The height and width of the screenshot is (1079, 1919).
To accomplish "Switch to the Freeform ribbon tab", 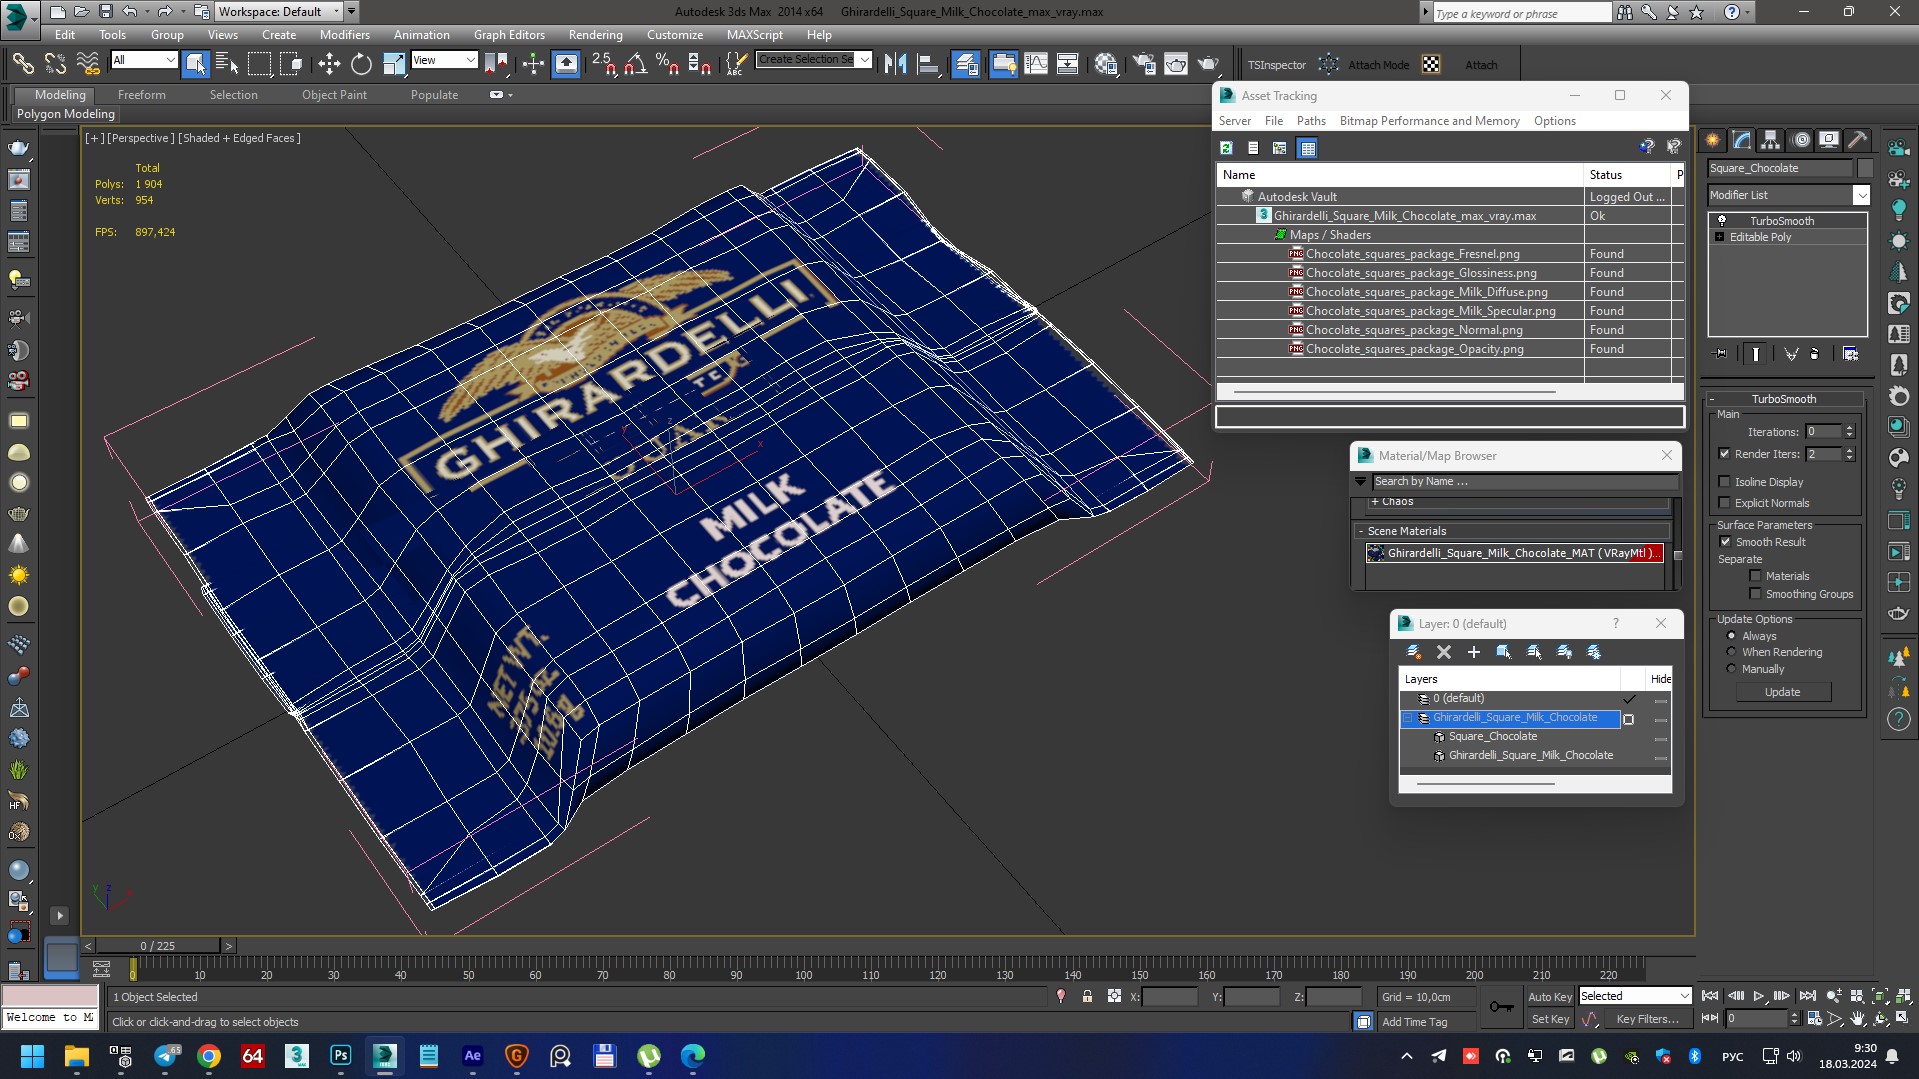I will point(141,95).
